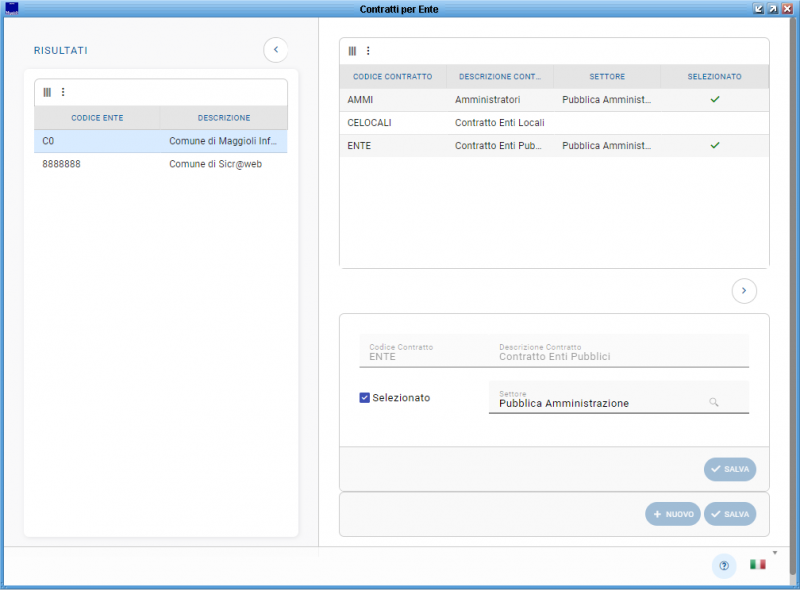Viewport: 800px width, 590px height.
Task: Click the columns icon in the Risultati grid
Action: pyautogui.click(x=47, y=92)
